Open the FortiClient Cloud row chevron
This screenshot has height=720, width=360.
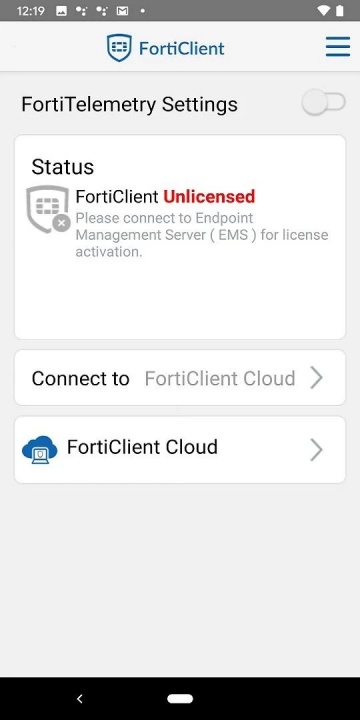pyautogui.click(x=316, y=450)
